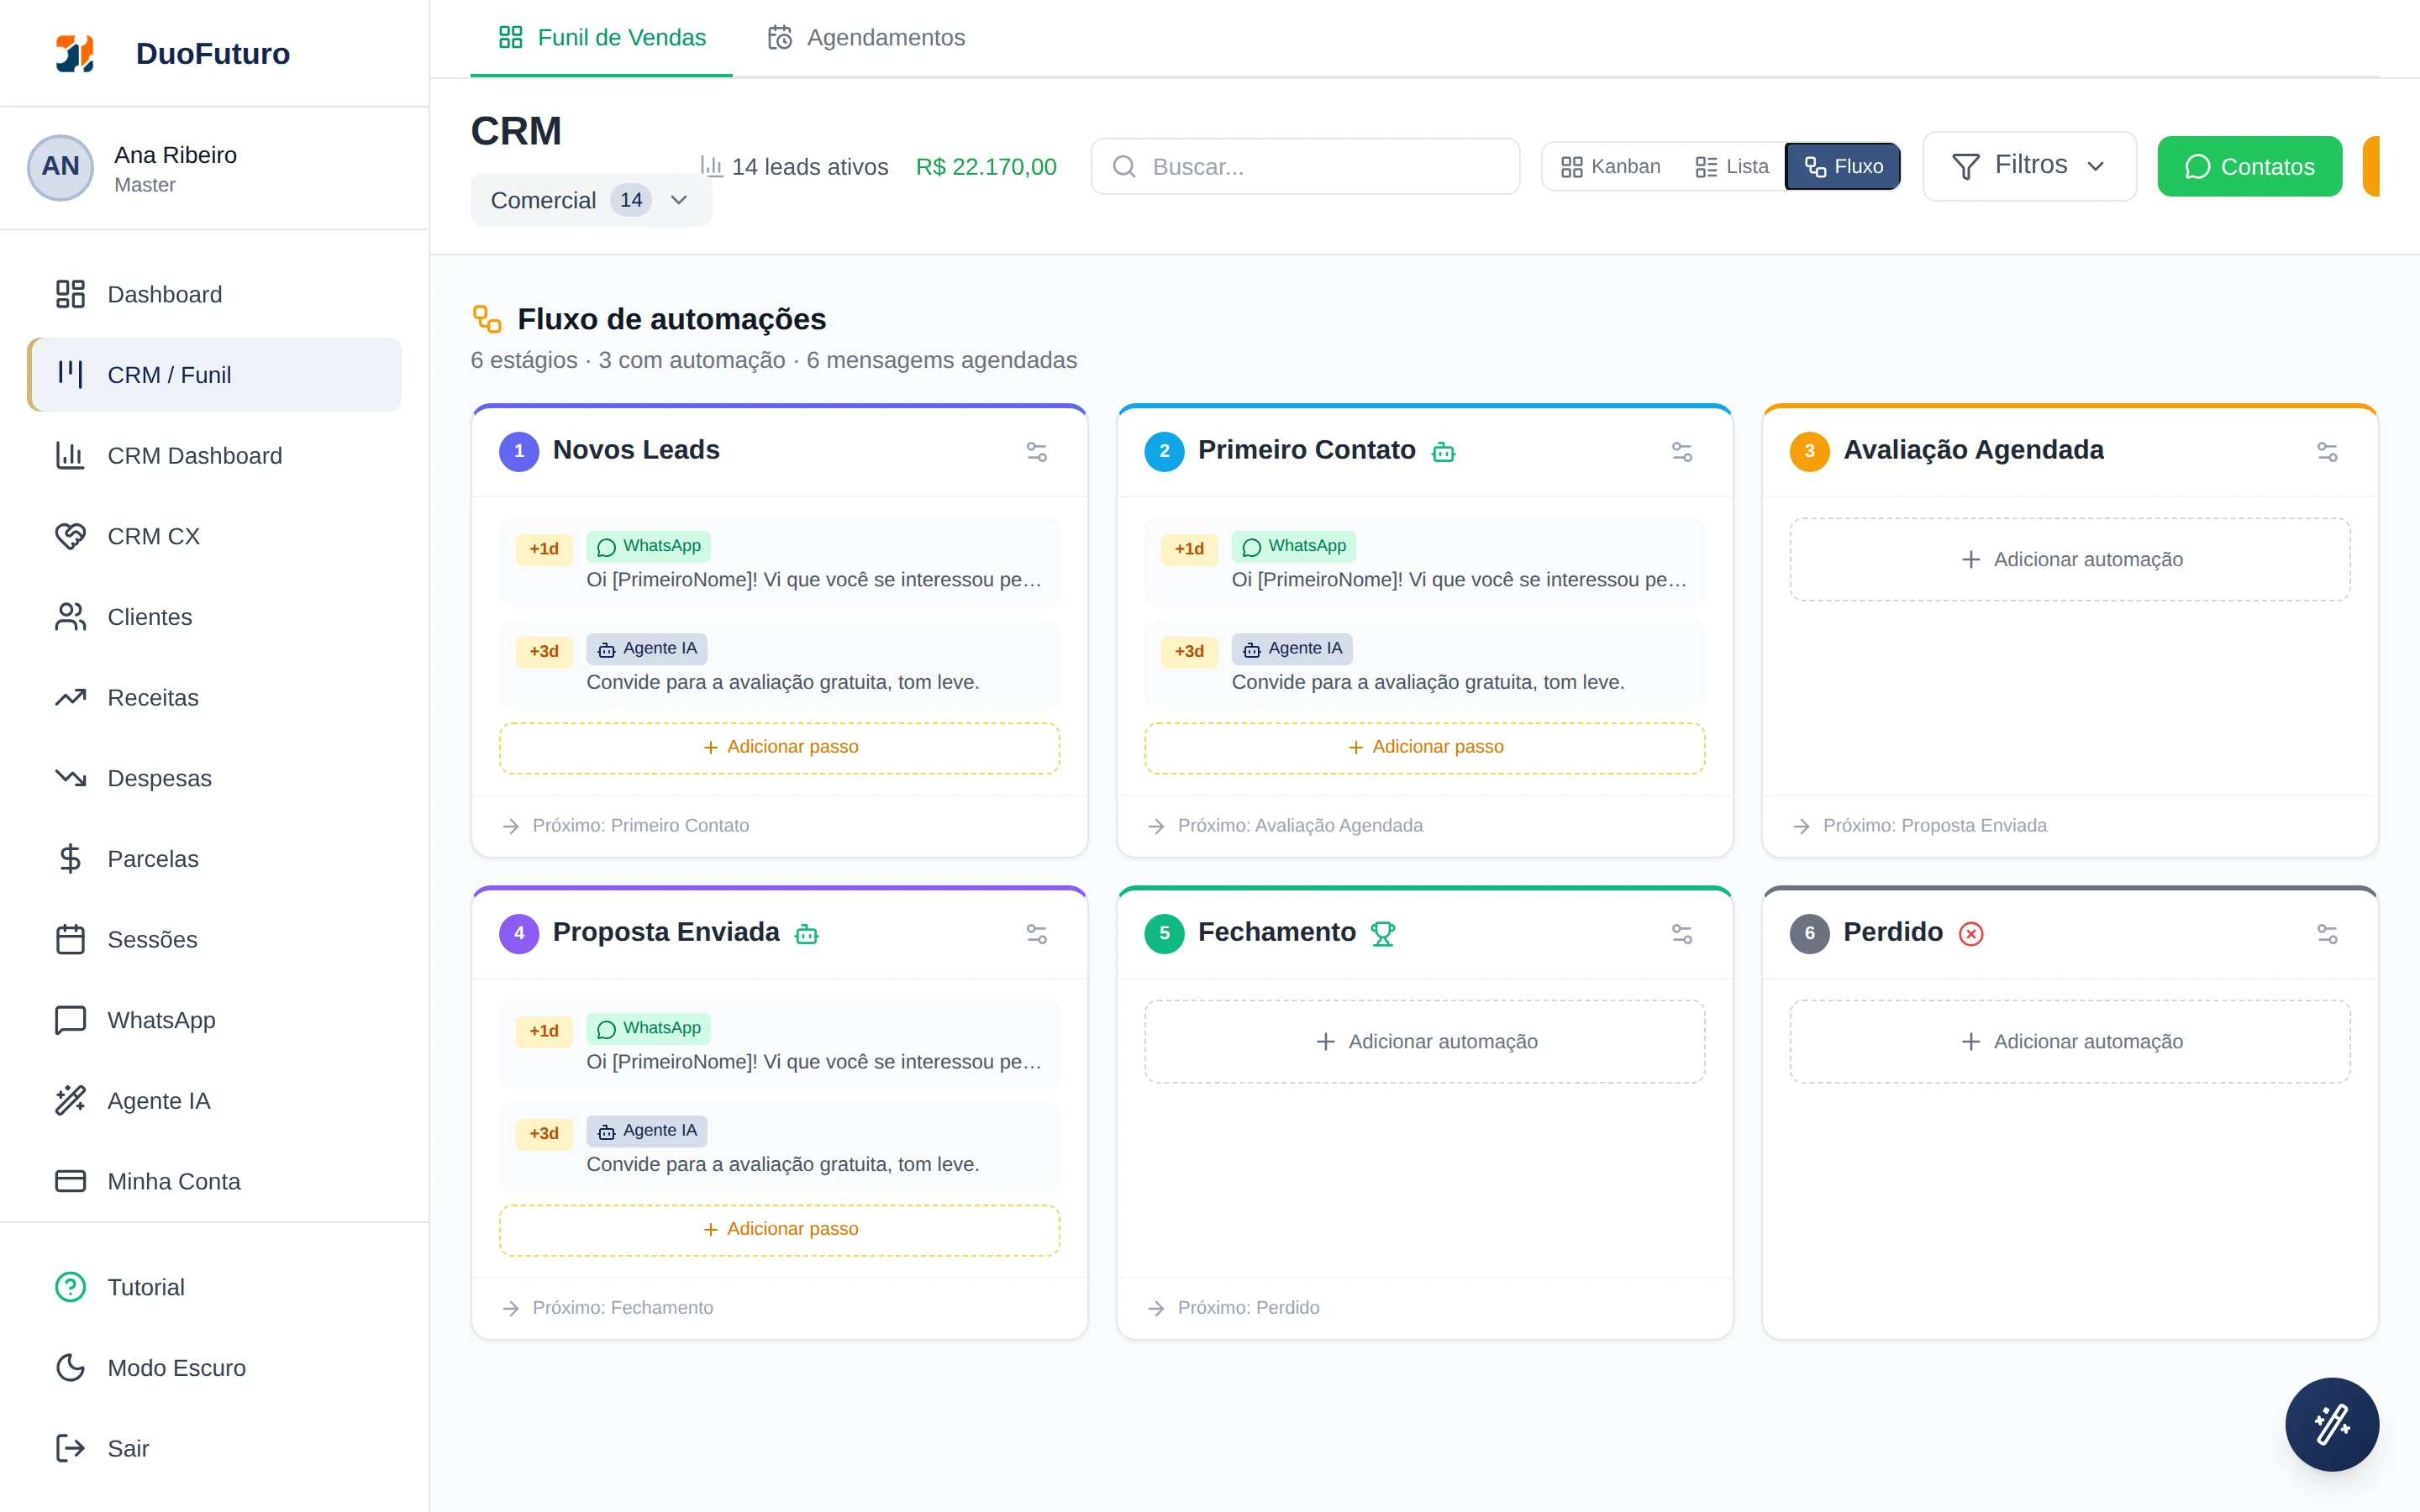Open Perdido stage settings icon
The width and height of the screenshot is (2420, 1512).
pos(2327,934)
